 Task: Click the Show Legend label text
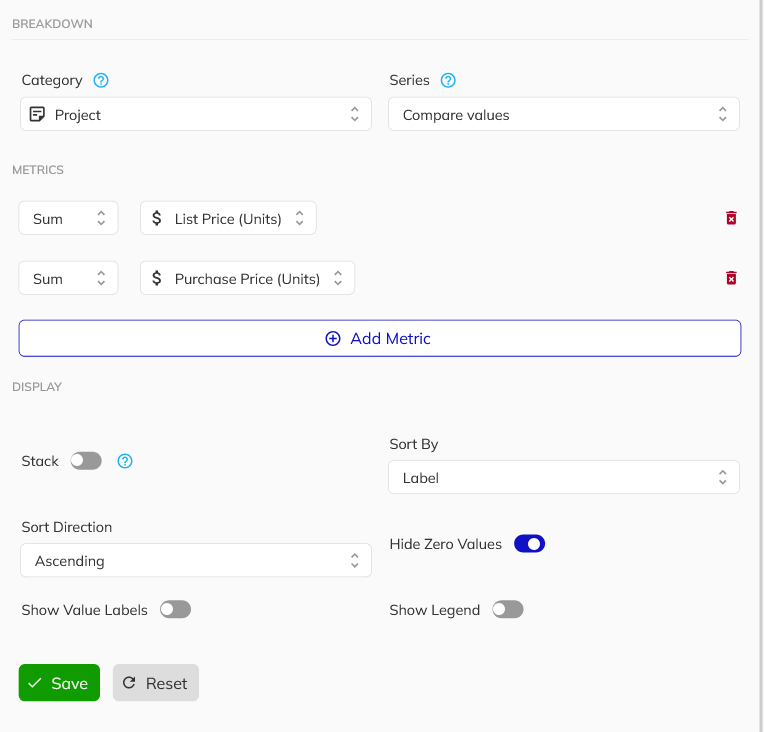pyautogui.click(x=435, y=610)
